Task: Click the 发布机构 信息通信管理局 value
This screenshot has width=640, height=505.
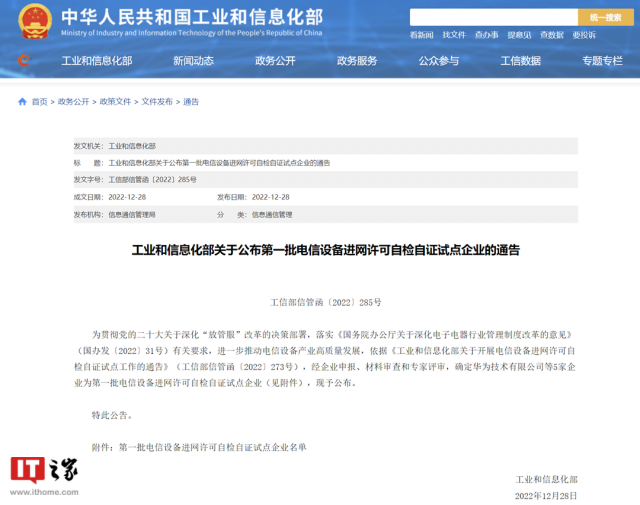Action: 132,215
